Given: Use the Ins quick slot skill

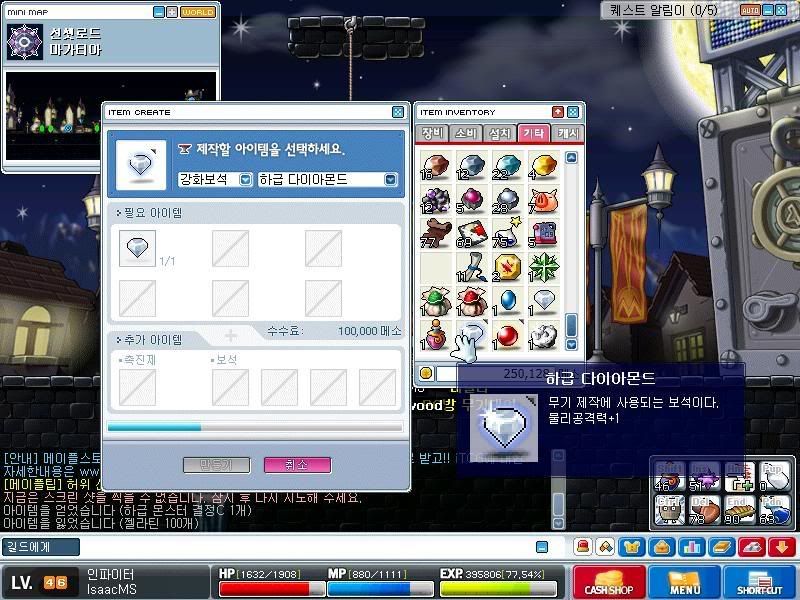Looking at the screenshot, I should (x=705, y=477).
